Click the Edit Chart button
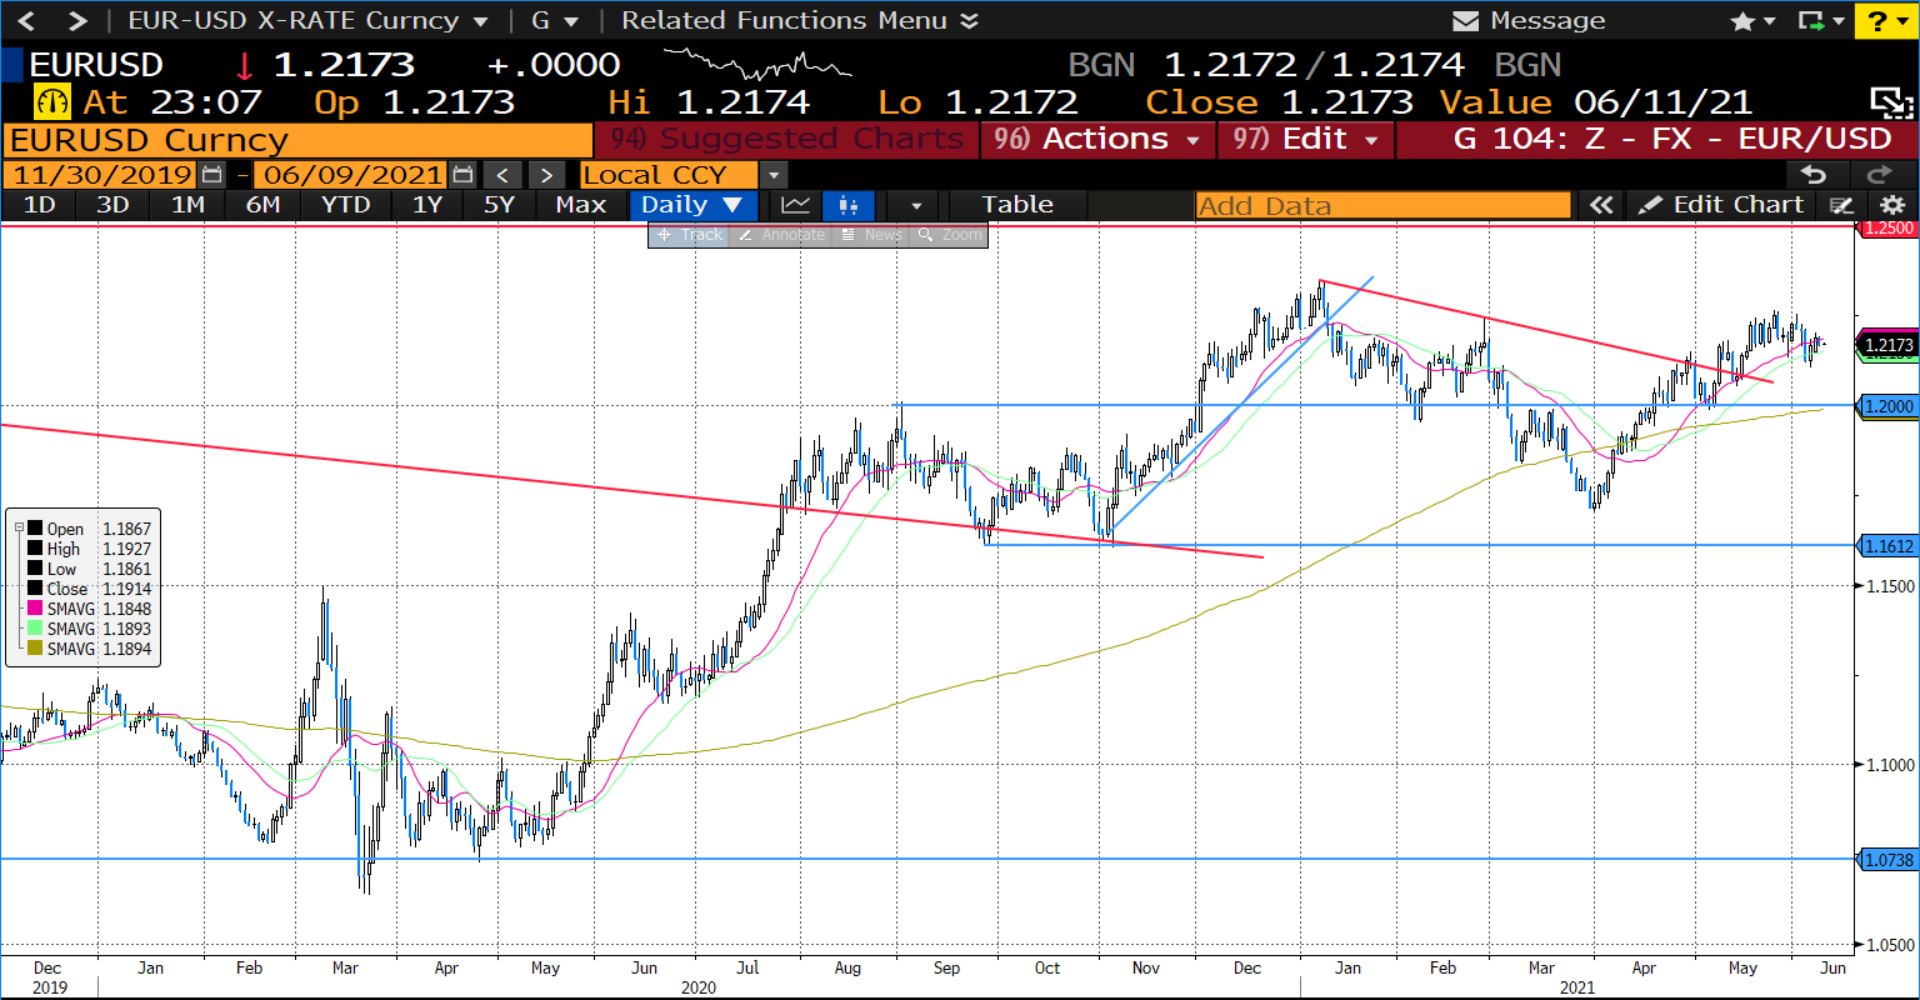 [x=1722, y=205]
